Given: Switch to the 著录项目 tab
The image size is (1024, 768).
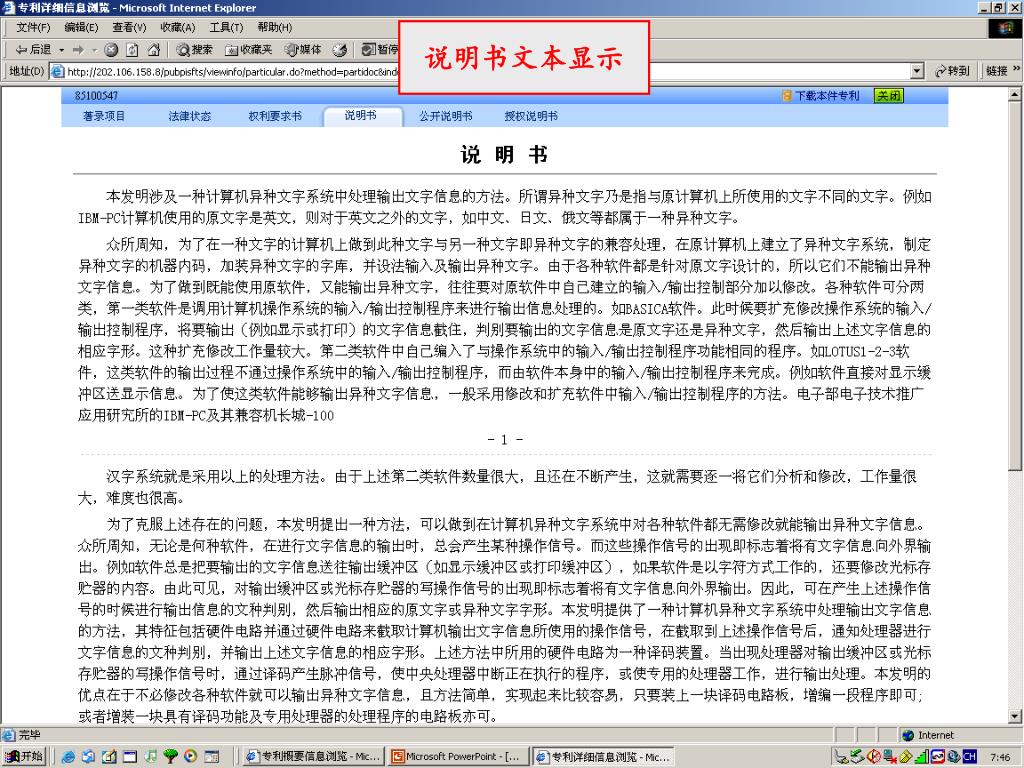Looking at the screenshot, I should pos(104,116).
